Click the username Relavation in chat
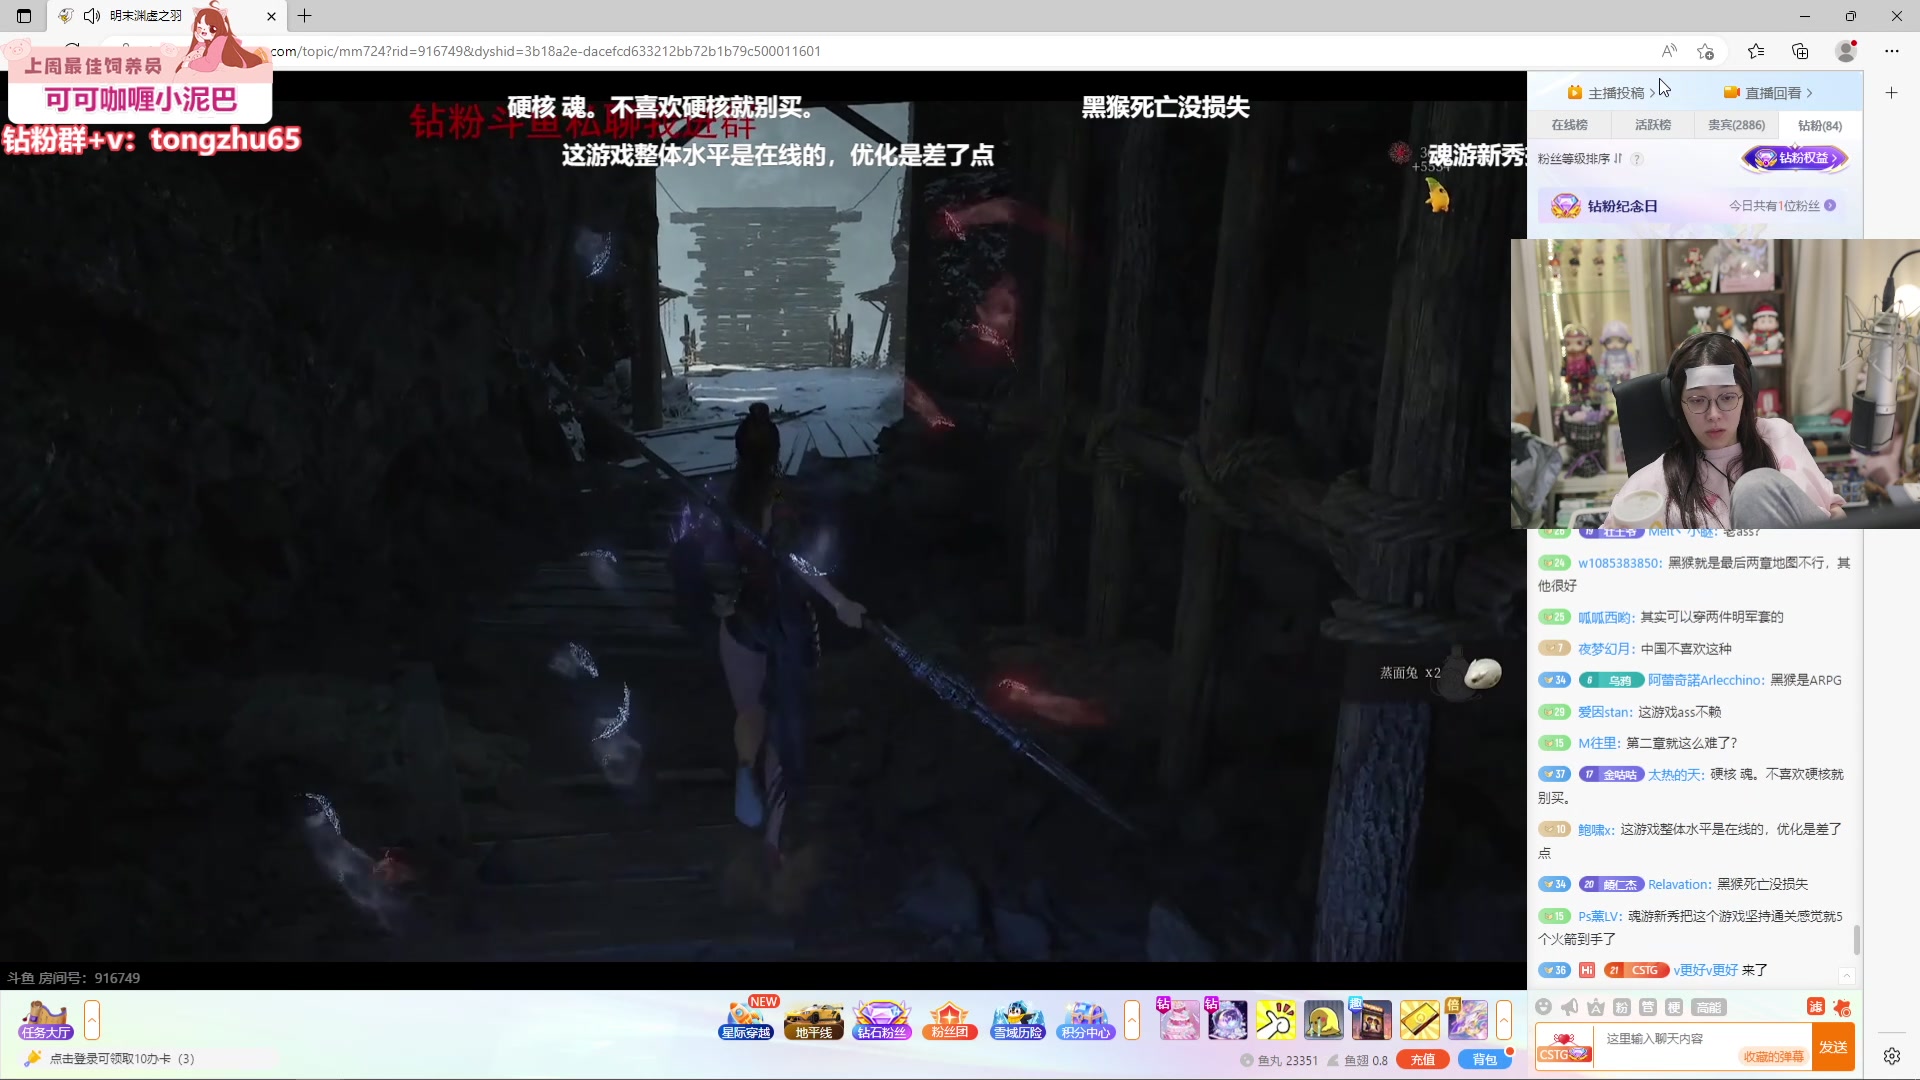The height and width of the screenshot is (1080, 1920). tap(1679, 884)
